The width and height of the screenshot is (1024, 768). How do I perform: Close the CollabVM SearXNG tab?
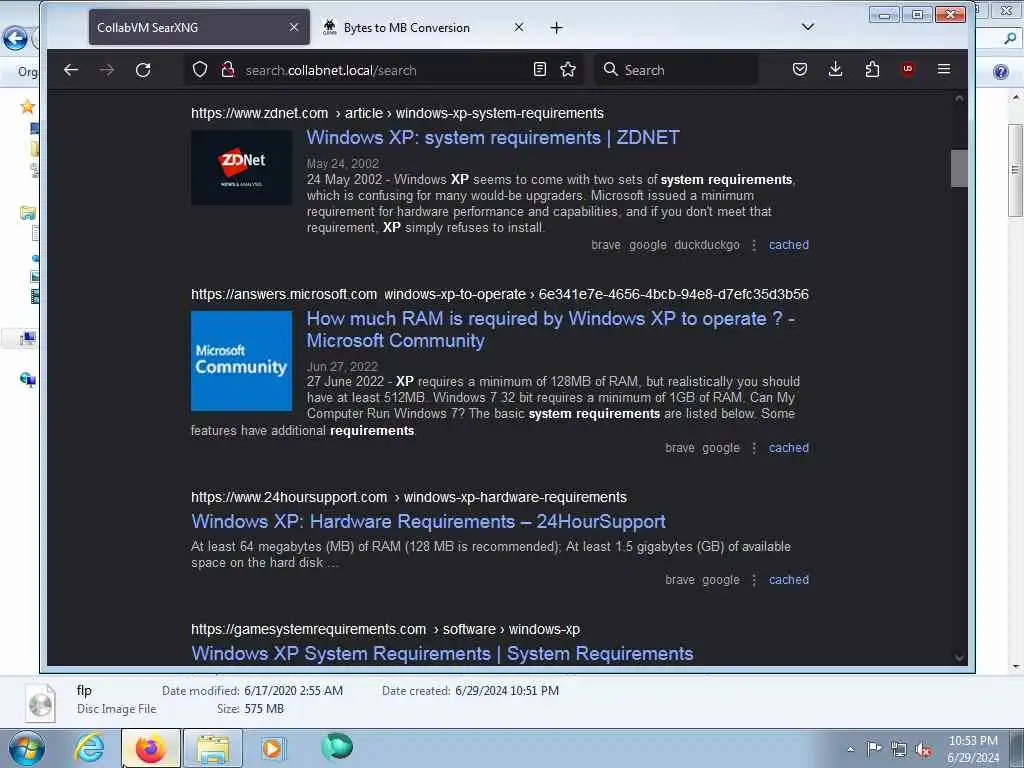coord(294,27)
